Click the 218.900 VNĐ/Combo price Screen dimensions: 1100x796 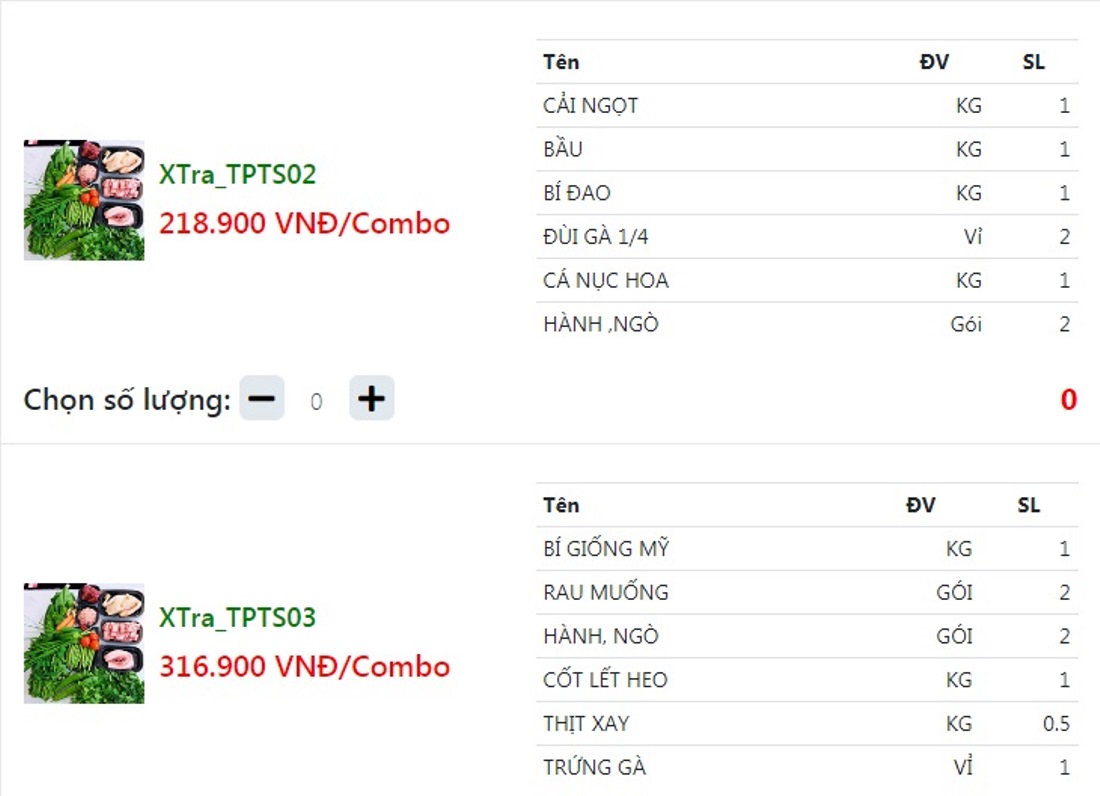click(304, 223)
